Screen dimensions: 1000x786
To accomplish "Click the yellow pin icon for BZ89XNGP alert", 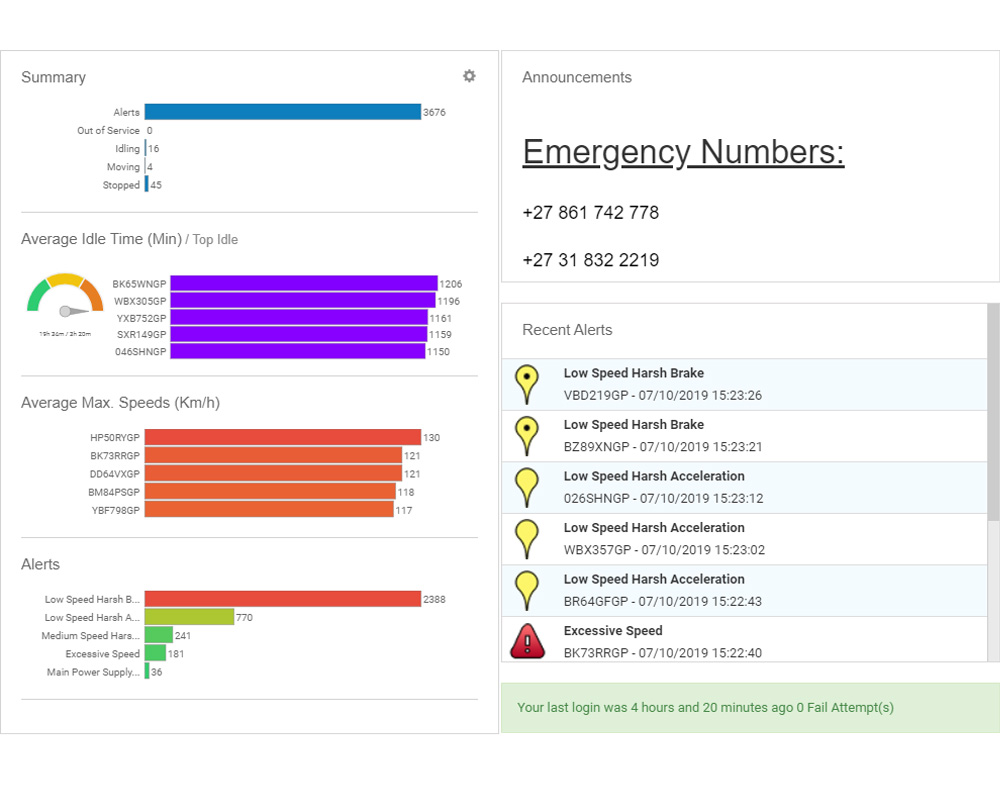I will 526,435.
